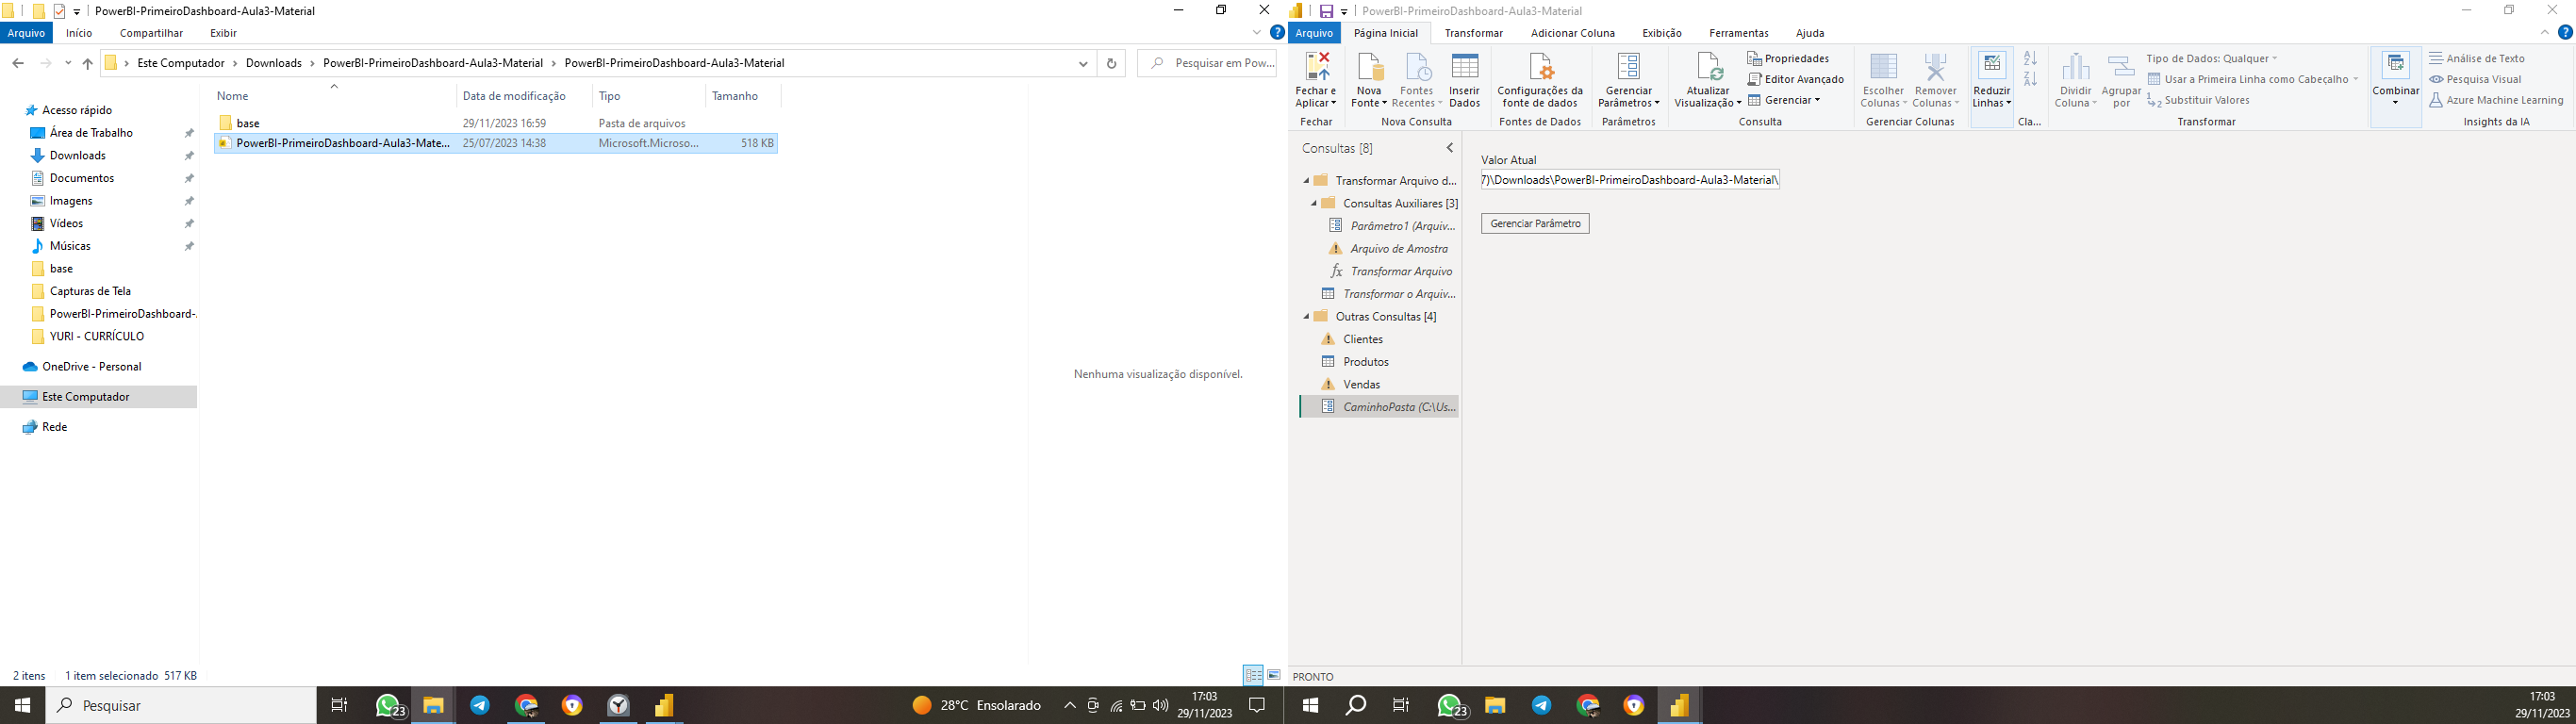Collapse the Consultas pane
2576x724 pixels.
[1450, 148]
